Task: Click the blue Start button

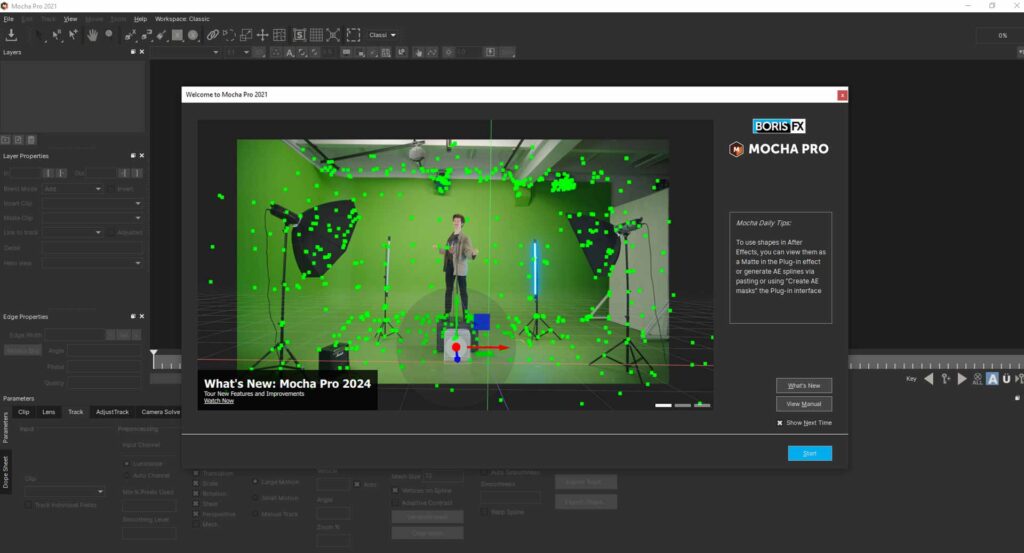Action: [x=810, y=453]
